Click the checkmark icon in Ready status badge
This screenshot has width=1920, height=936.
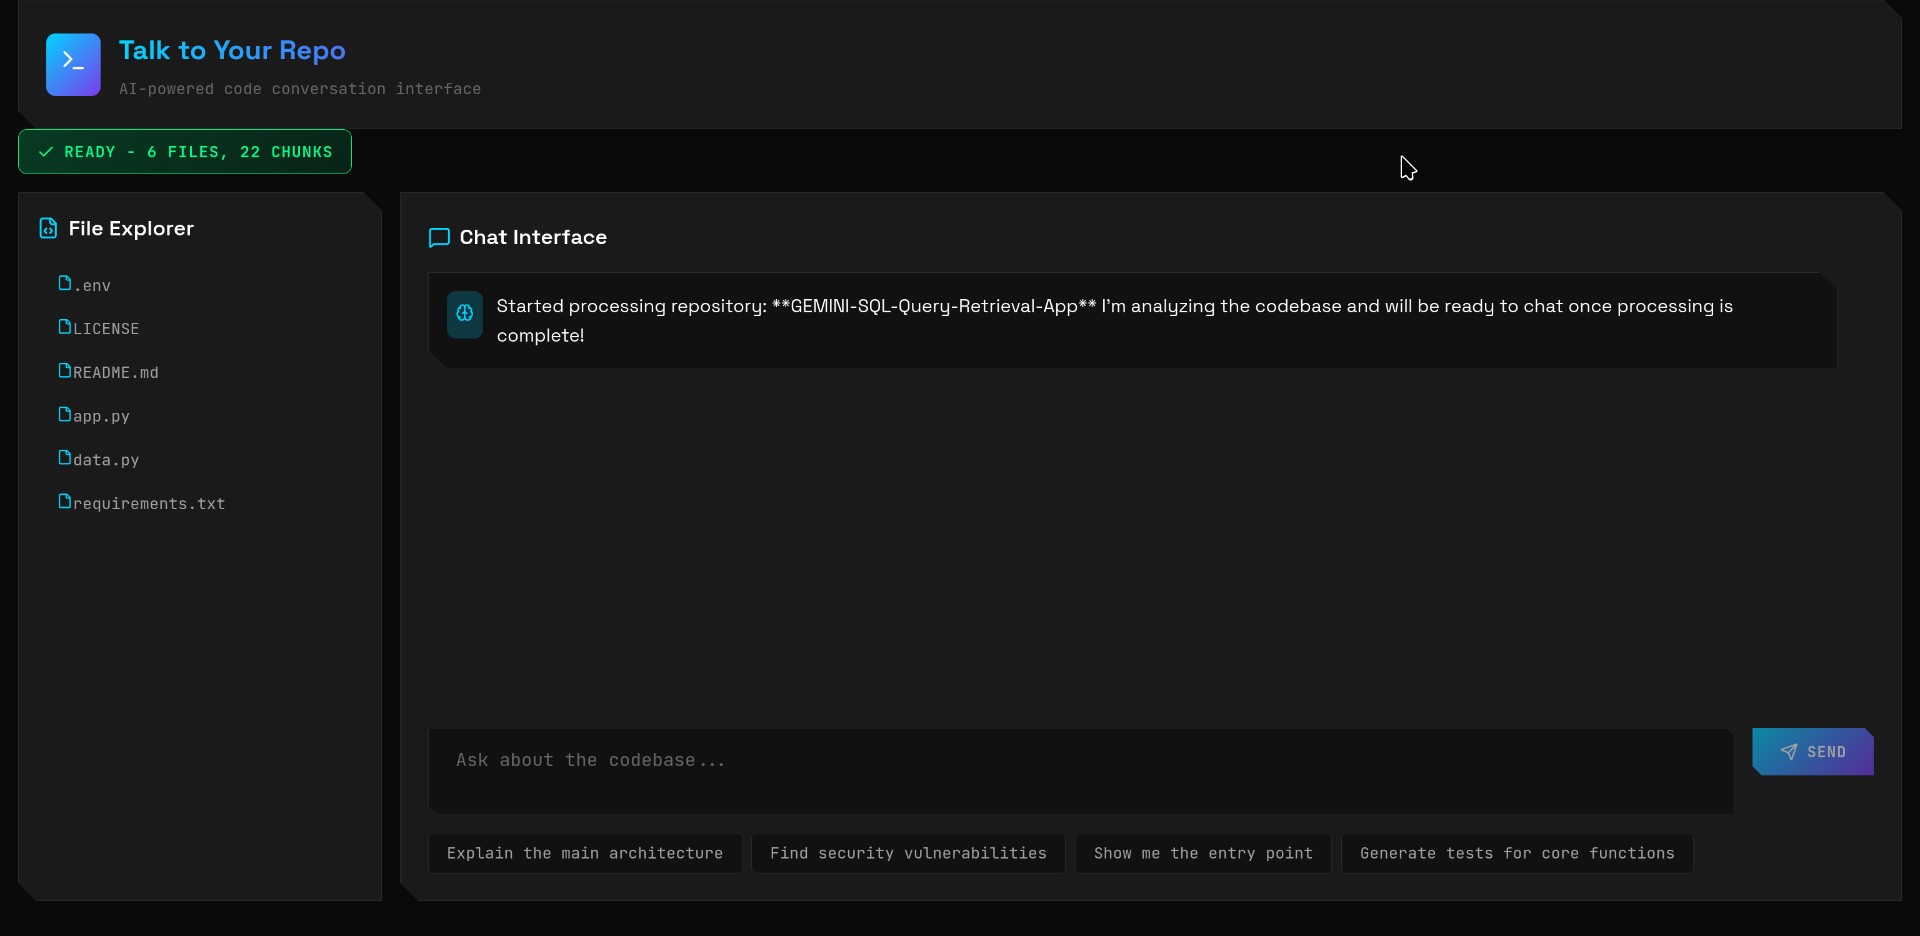[x=46, y=152]
